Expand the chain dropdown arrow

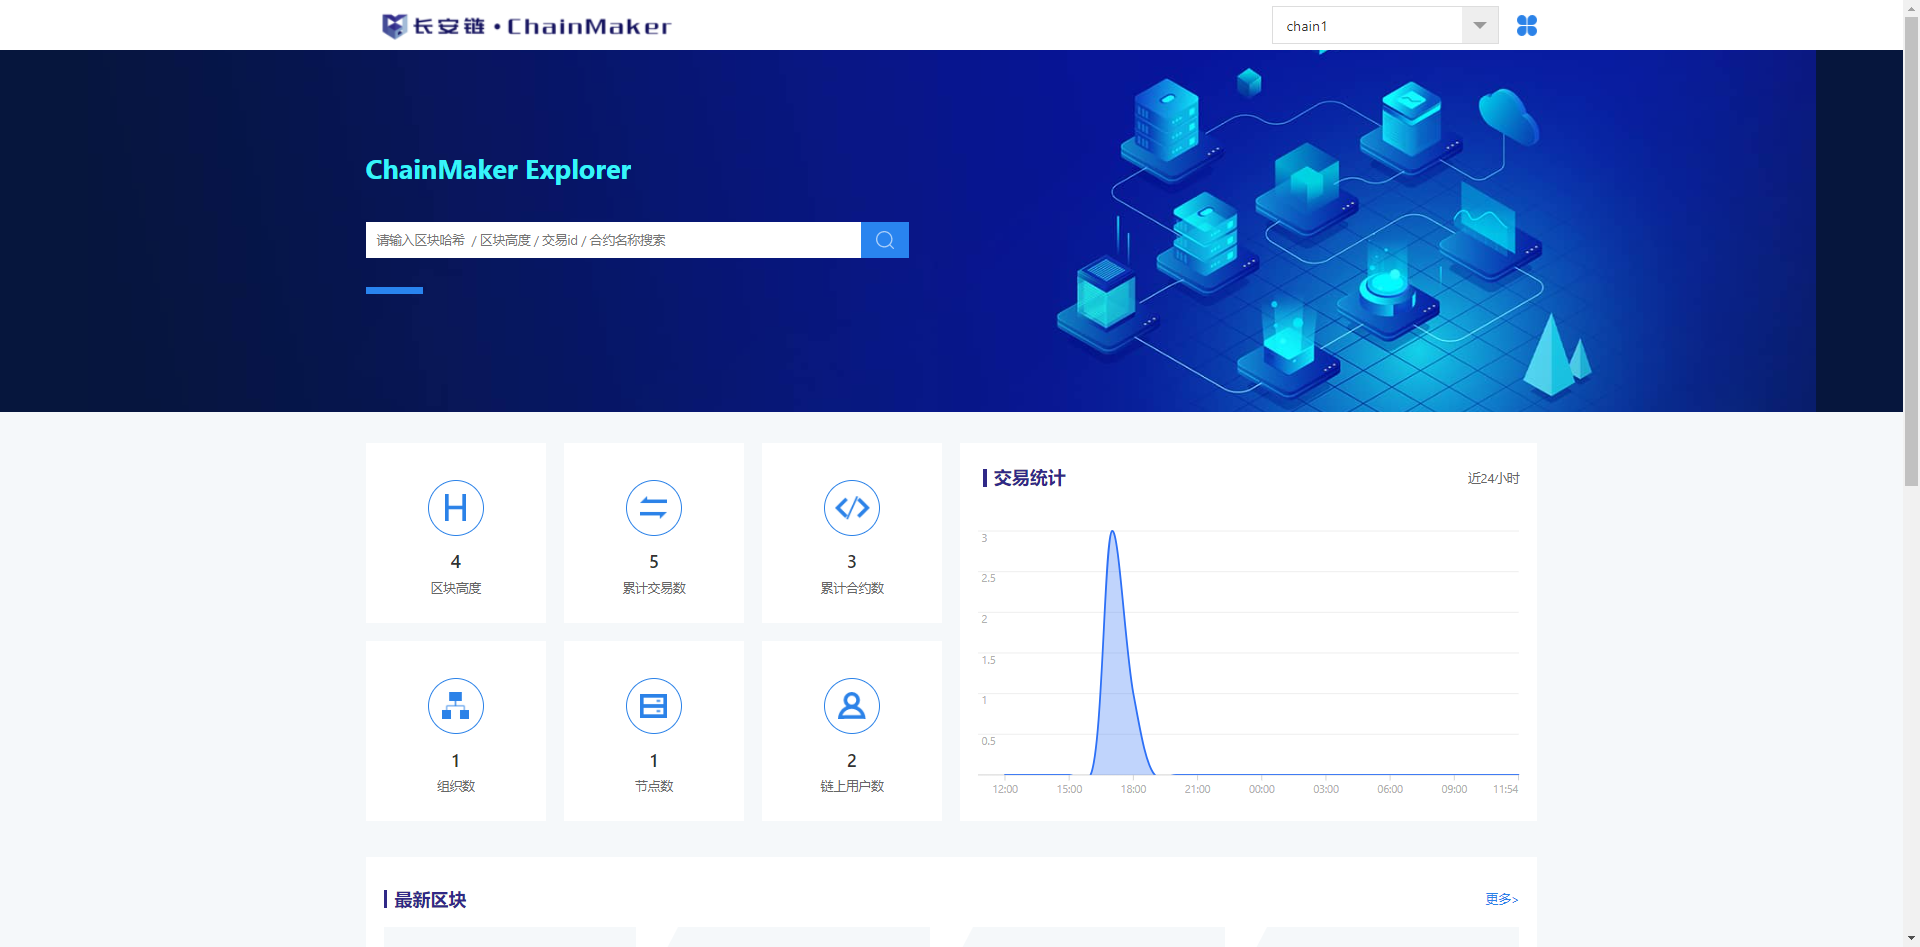coord(1480,25)
